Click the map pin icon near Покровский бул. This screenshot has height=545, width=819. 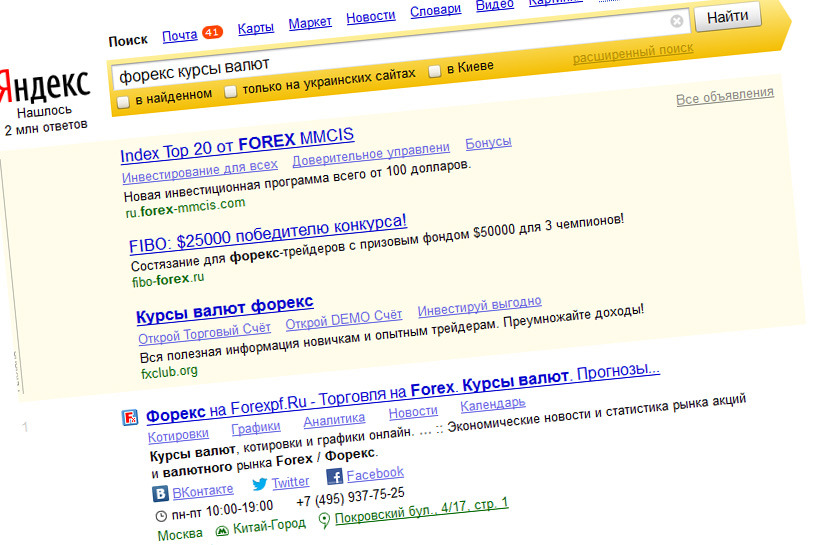coord(324,520)
